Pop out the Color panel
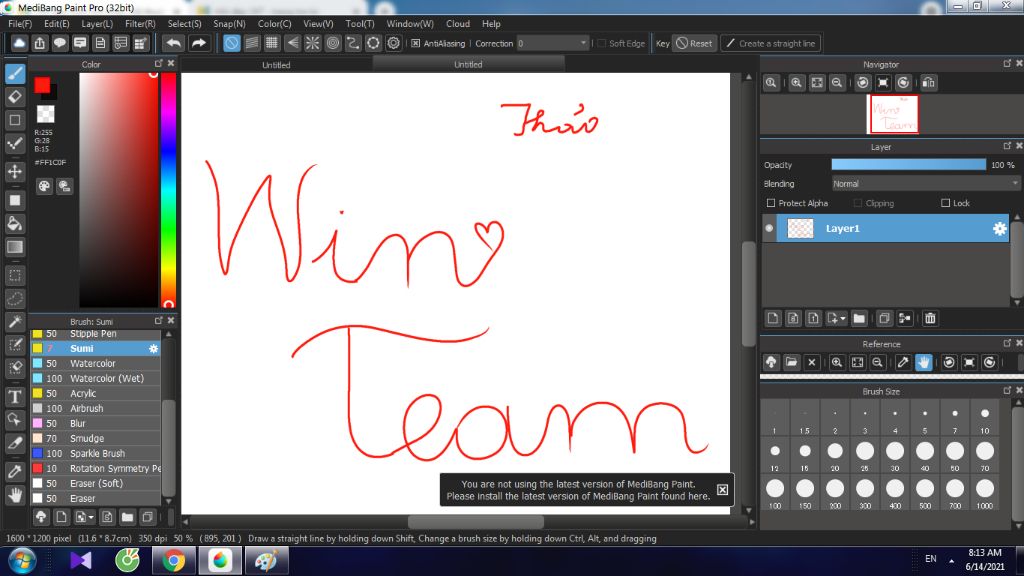Image resolution: width=1024 pixels, height=576 pixels. [158, 63]
